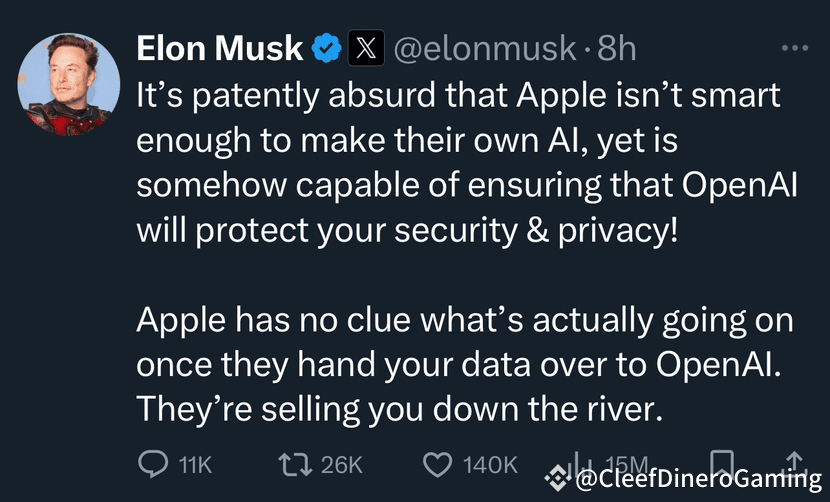
Task: Click the 26K repost count
Action: [x=342, y=465]
